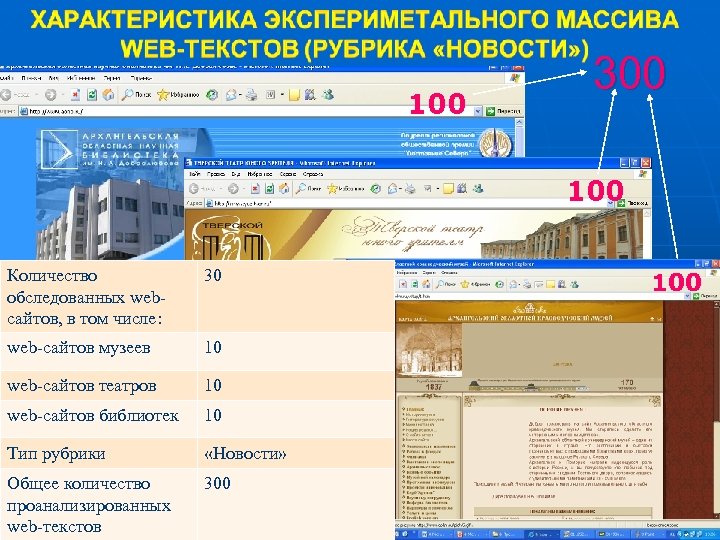
Task: Click Forward arrow in theatre browser window
Action: tap(233, 189)
